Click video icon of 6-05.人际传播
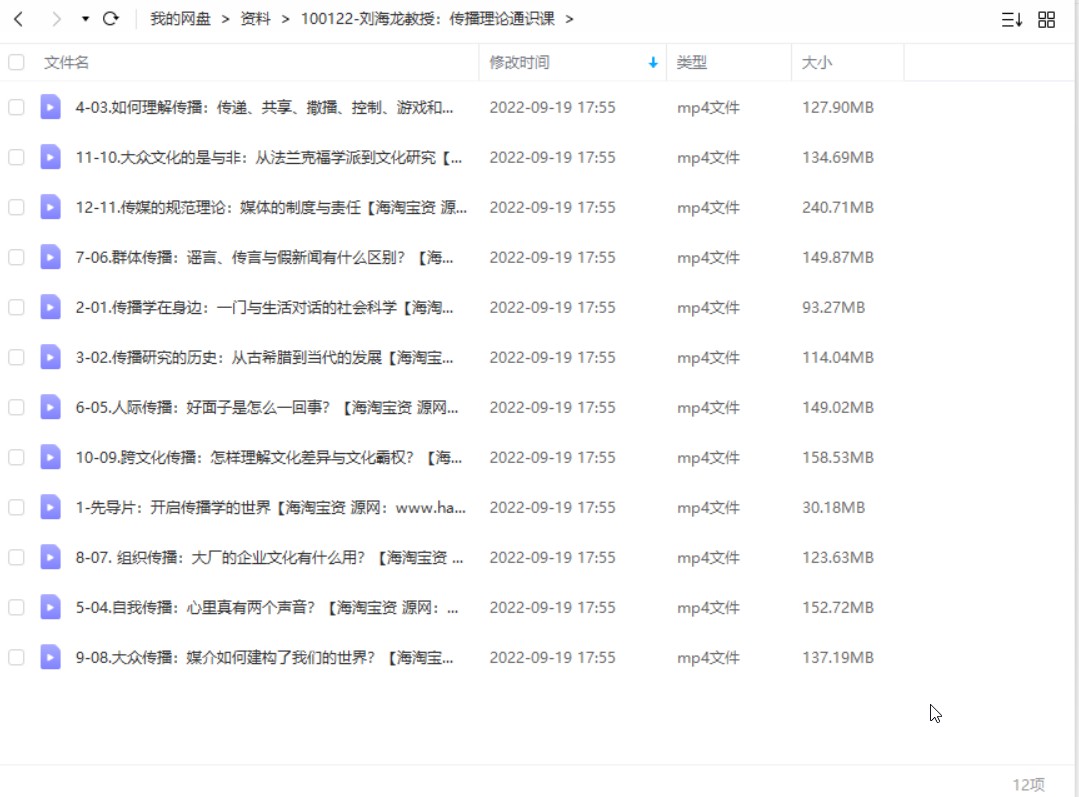Viewport: 1079px width, 797px height. [x=50, y=407]
